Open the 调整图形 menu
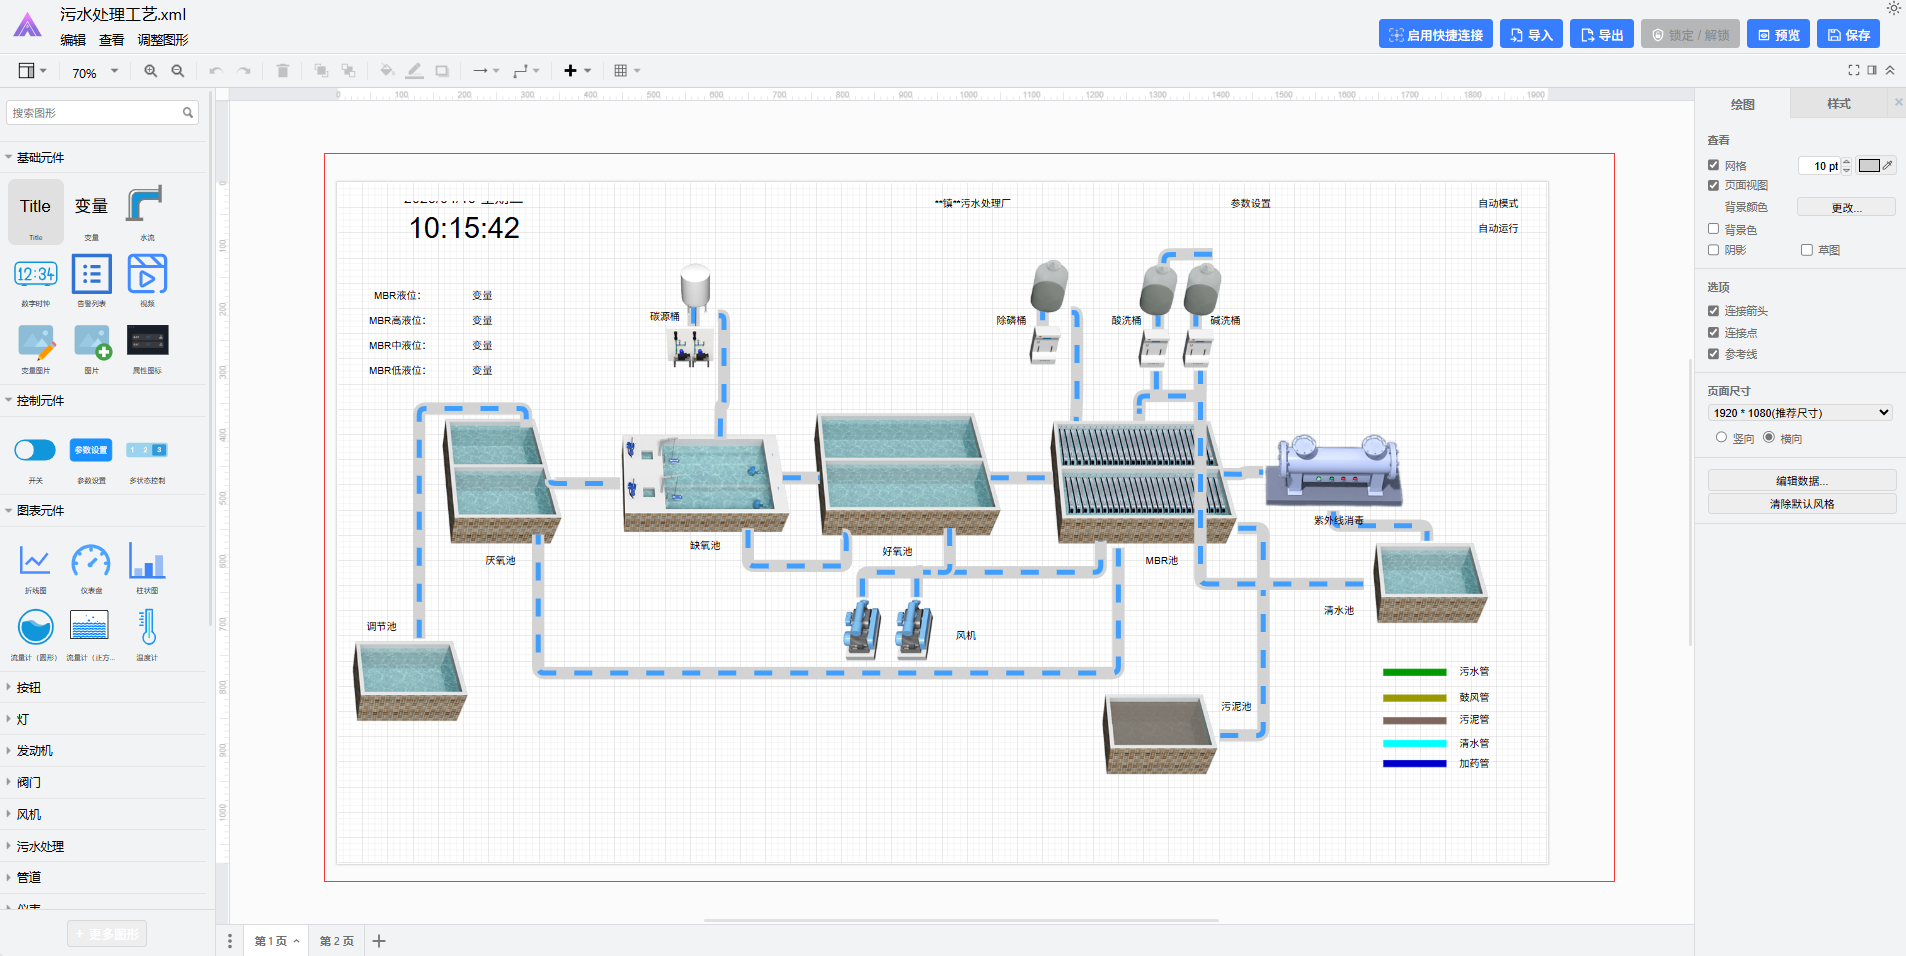The image size is (1906, 956). pyautogui.click(x=162, y=40)
